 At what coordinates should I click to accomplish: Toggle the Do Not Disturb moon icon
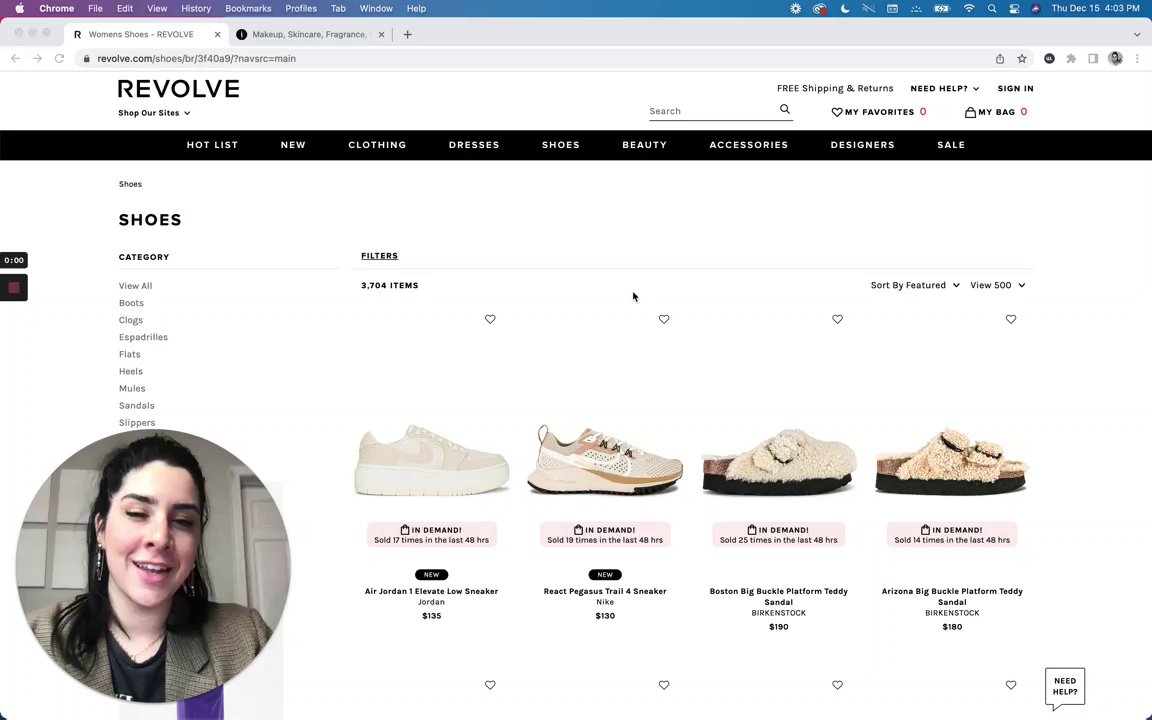(x=845, y=9)
